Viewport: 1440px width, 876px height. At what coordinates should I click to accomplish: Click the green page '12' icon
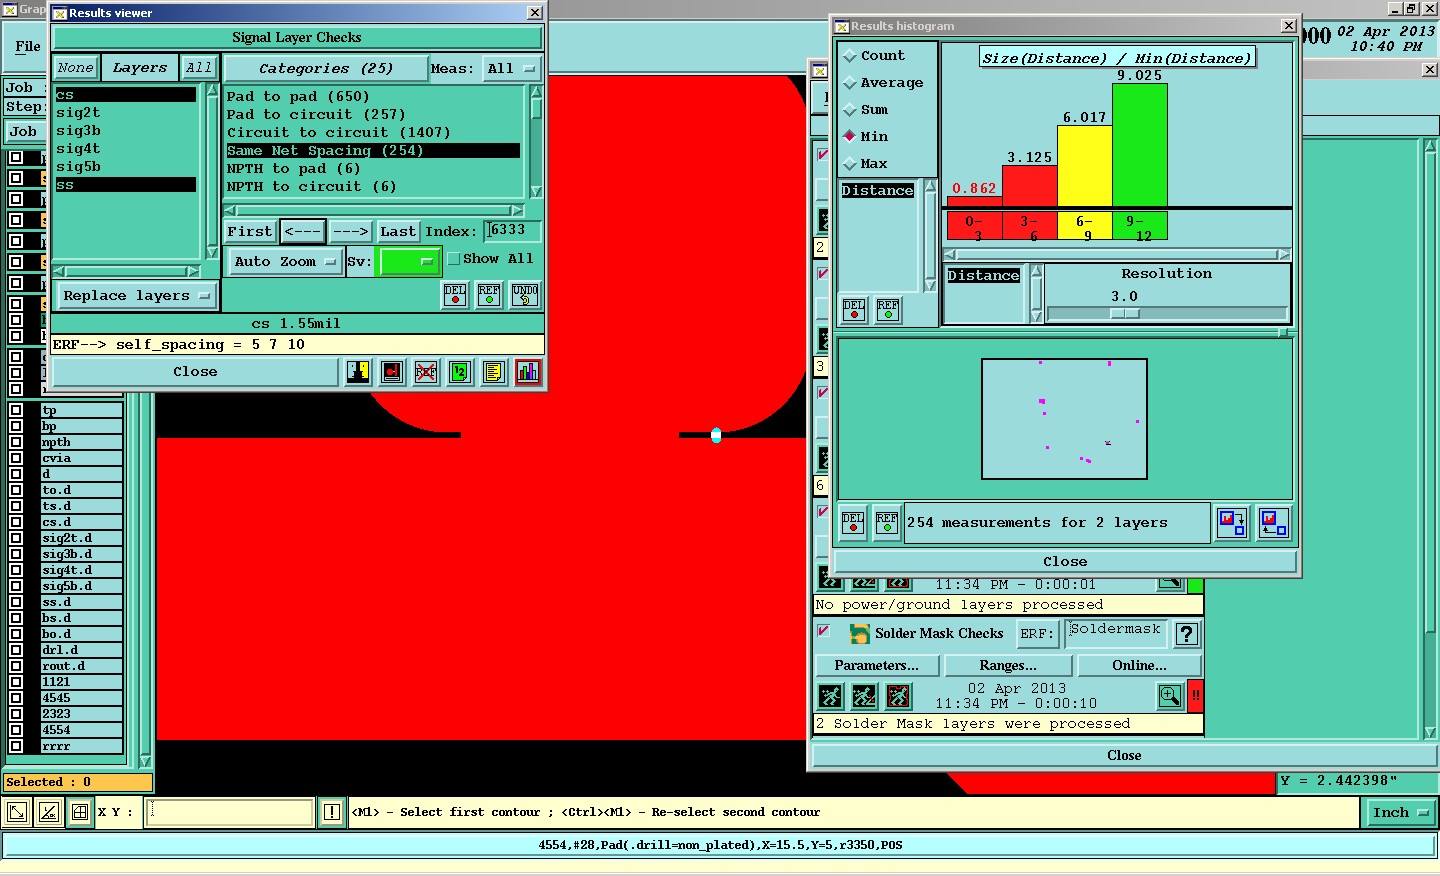pyautogui.click(x=460, y=372)
